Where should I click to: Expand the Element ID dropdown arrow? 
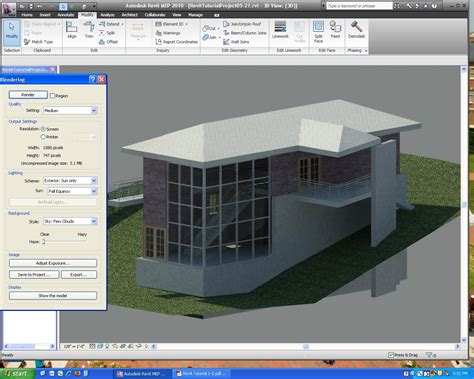point(186,24)
